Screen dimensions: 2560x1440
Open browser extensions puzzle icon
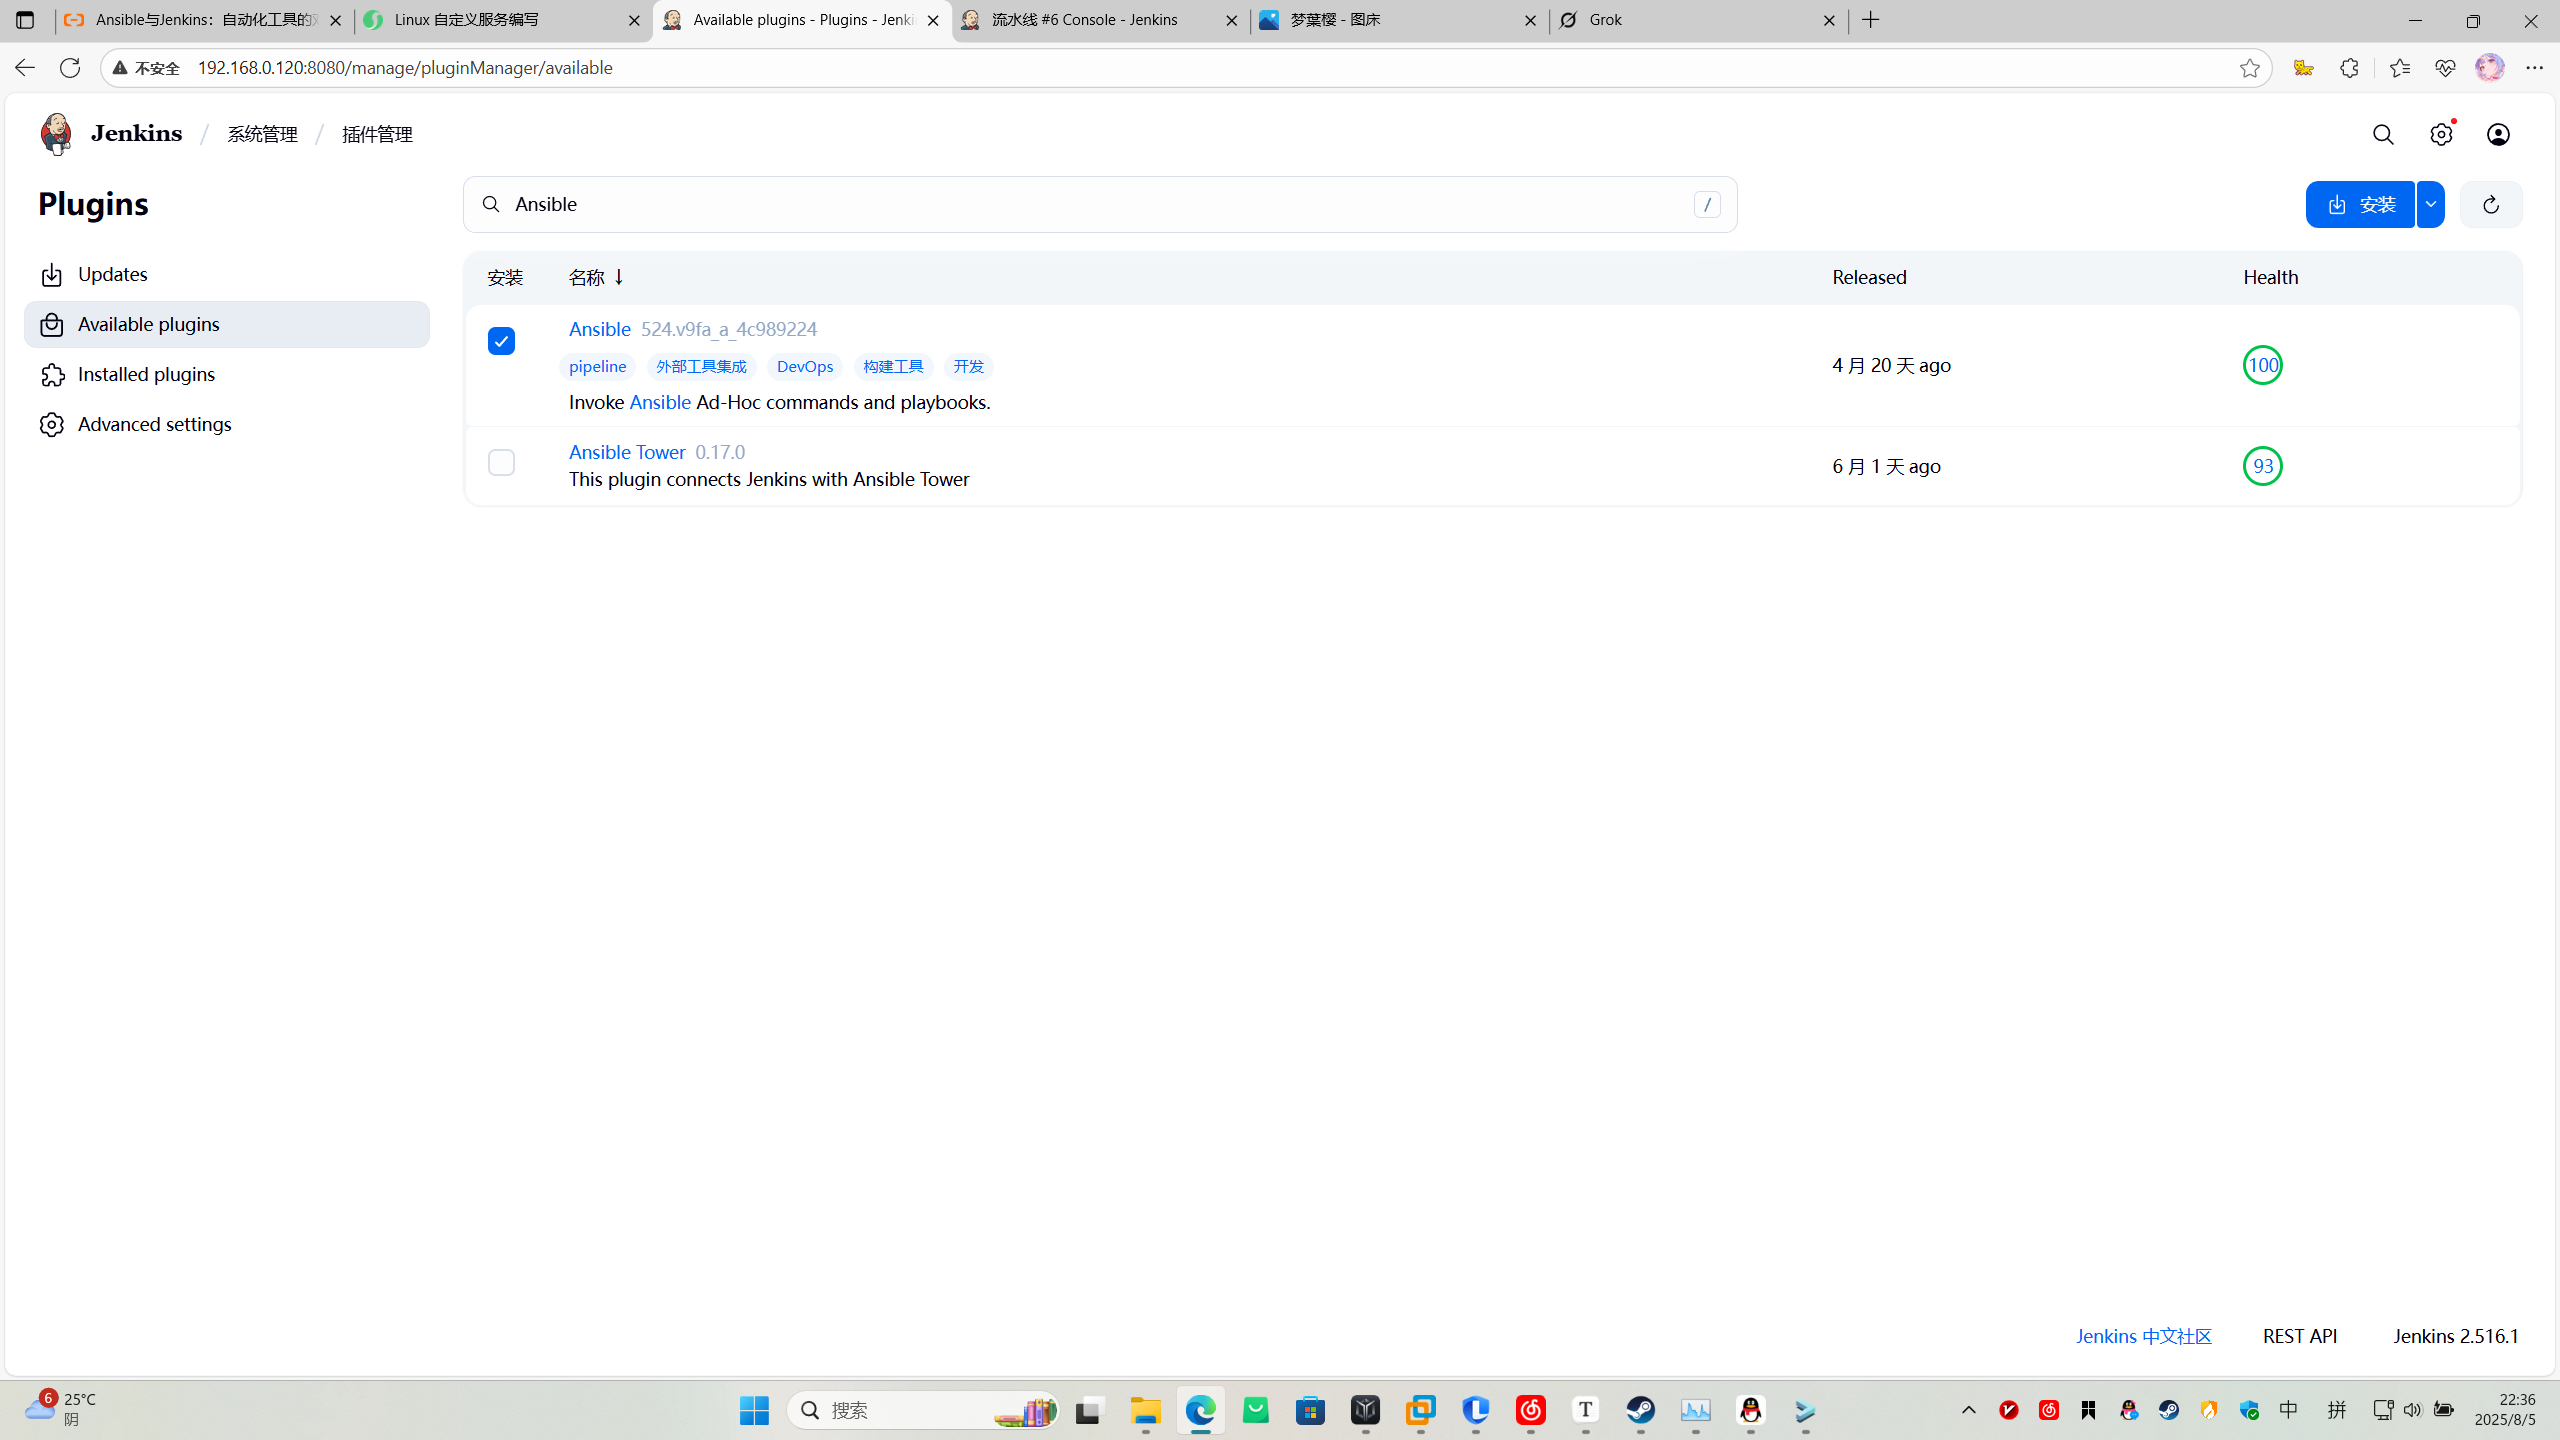click(2349, 68)
